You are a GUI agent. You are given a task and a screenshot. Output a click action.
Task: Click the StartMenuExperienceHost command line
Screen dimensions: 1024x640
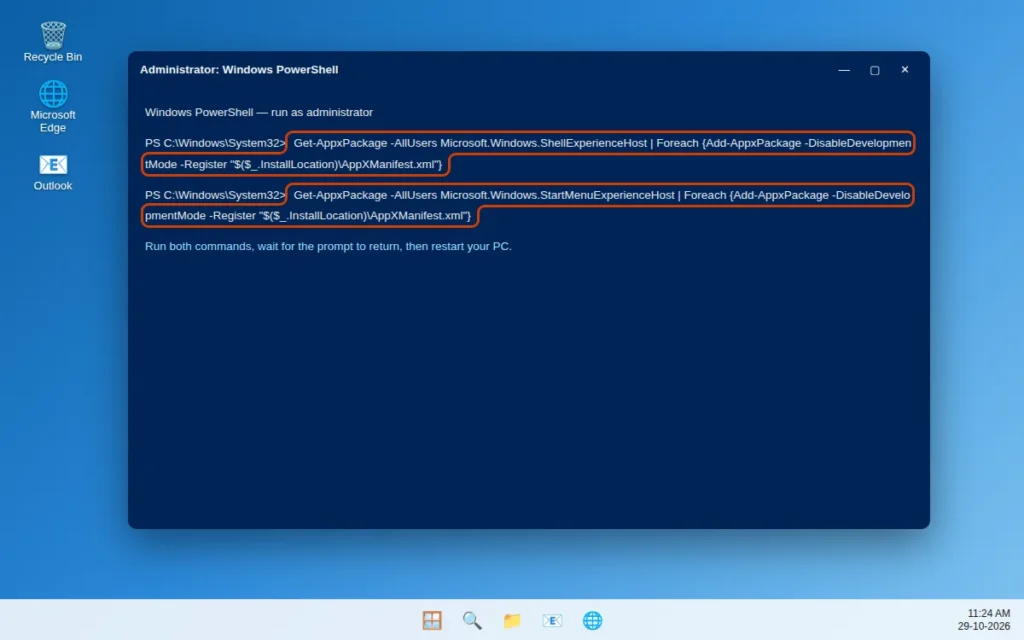[x=601, y=195]
